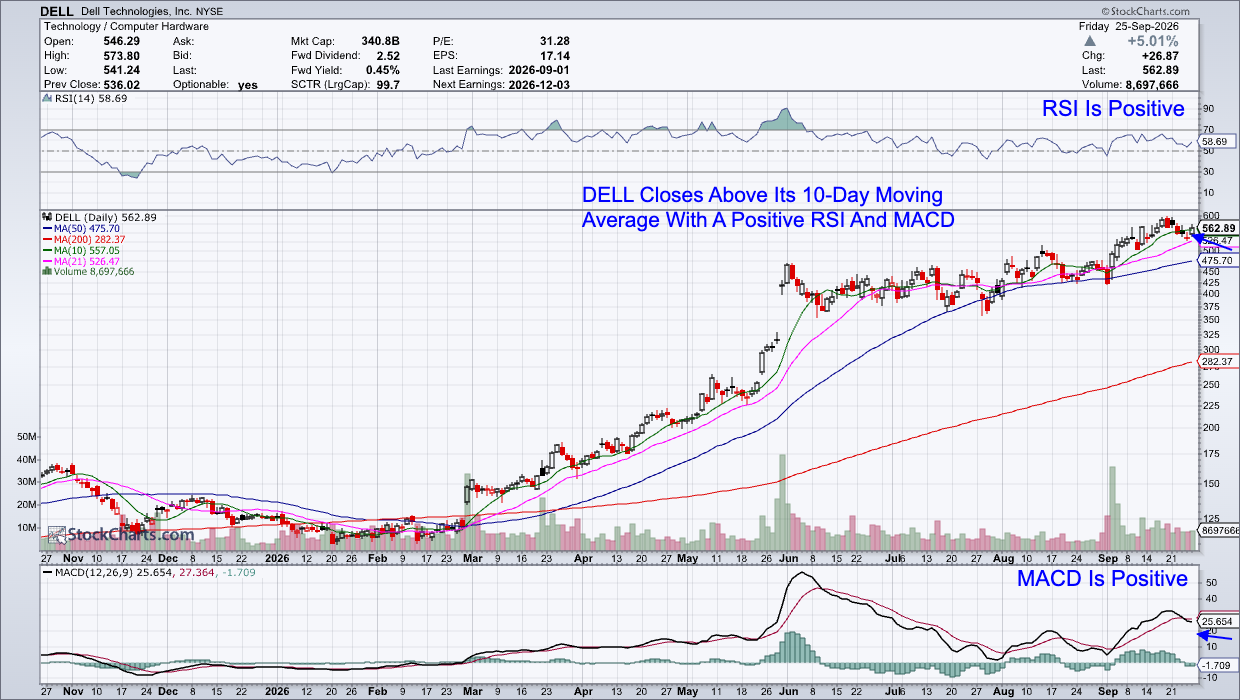Click the -1.709 histogram tag on the right axis
Screen dimensions: 1240x700
click(1219, 664)
